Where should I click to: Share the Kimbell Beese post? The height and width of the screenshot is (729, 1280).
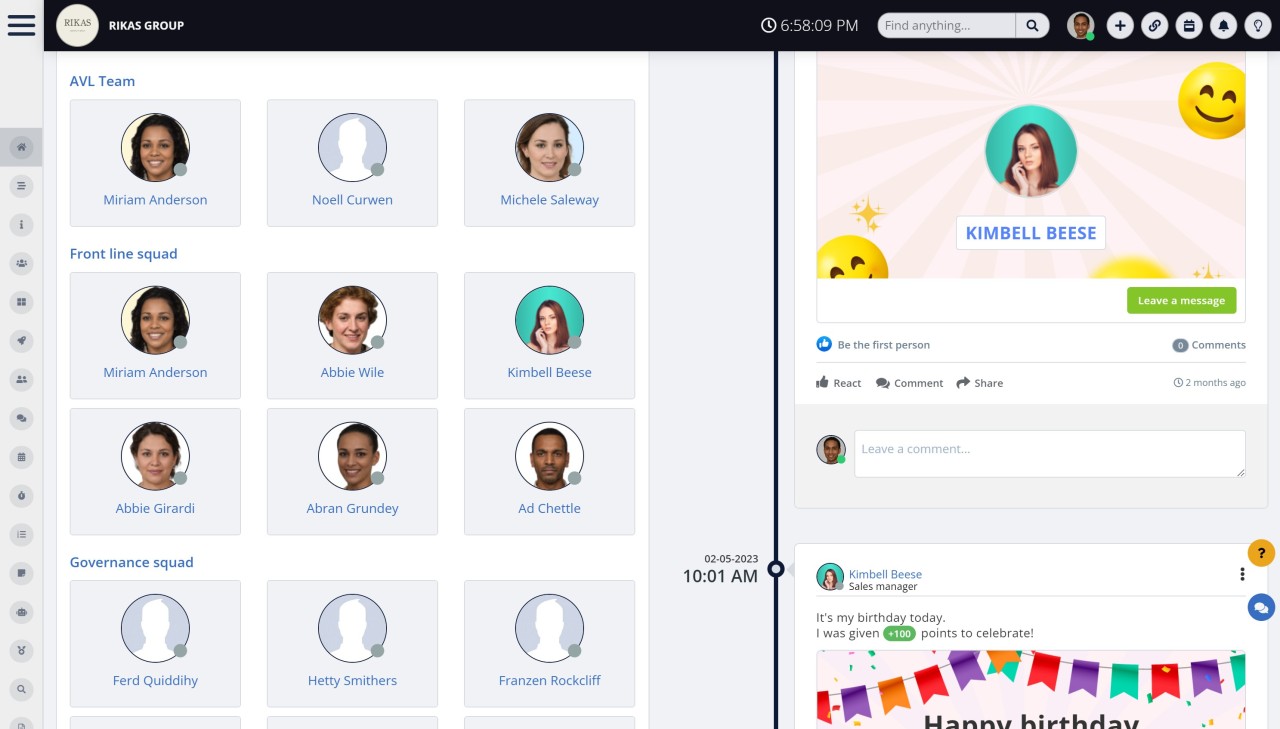[979, 382]
